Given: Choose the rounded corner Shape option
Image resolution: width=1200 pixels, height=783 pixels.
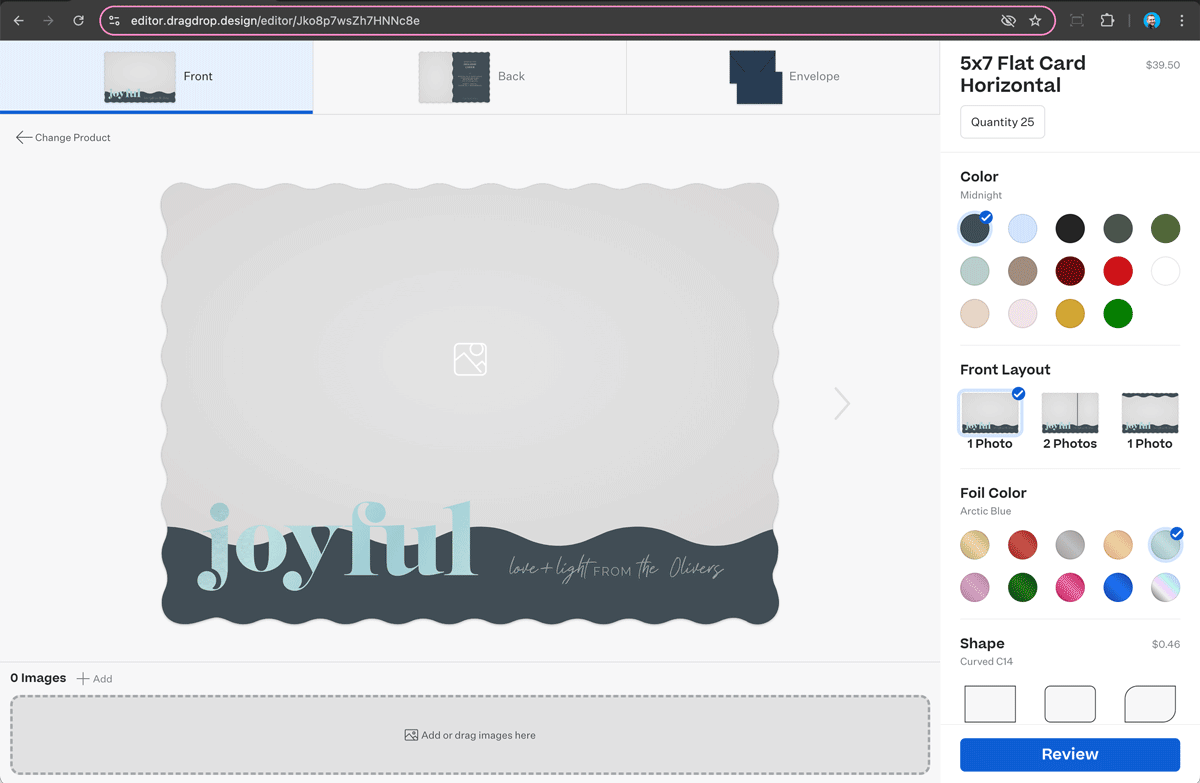Looking at the screenshot, I should click(1070, 704).
